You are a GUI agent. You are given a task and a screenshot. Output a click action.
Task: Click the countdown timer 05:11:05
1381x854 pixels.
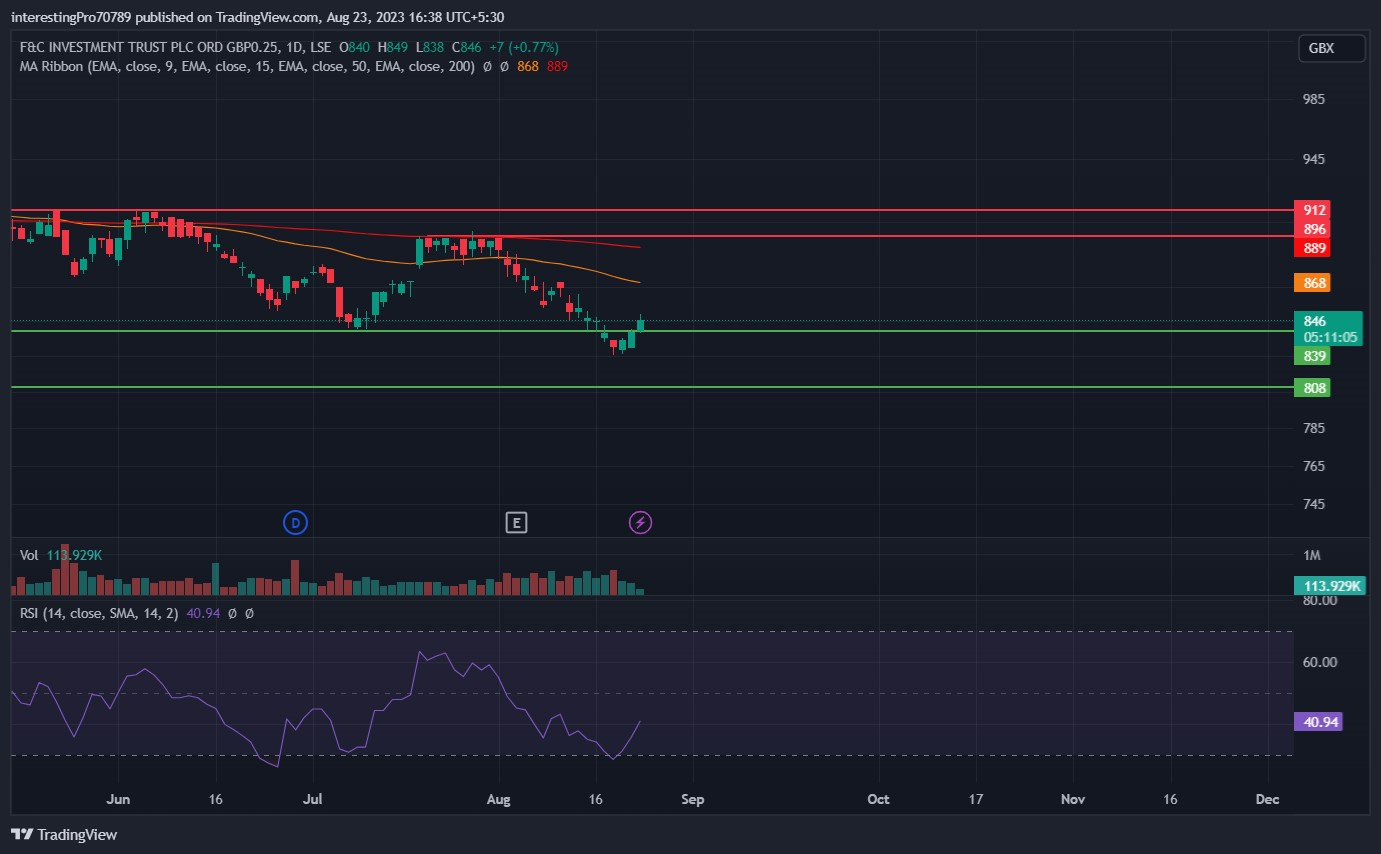pyautogui.click(x=1330, y=337)
